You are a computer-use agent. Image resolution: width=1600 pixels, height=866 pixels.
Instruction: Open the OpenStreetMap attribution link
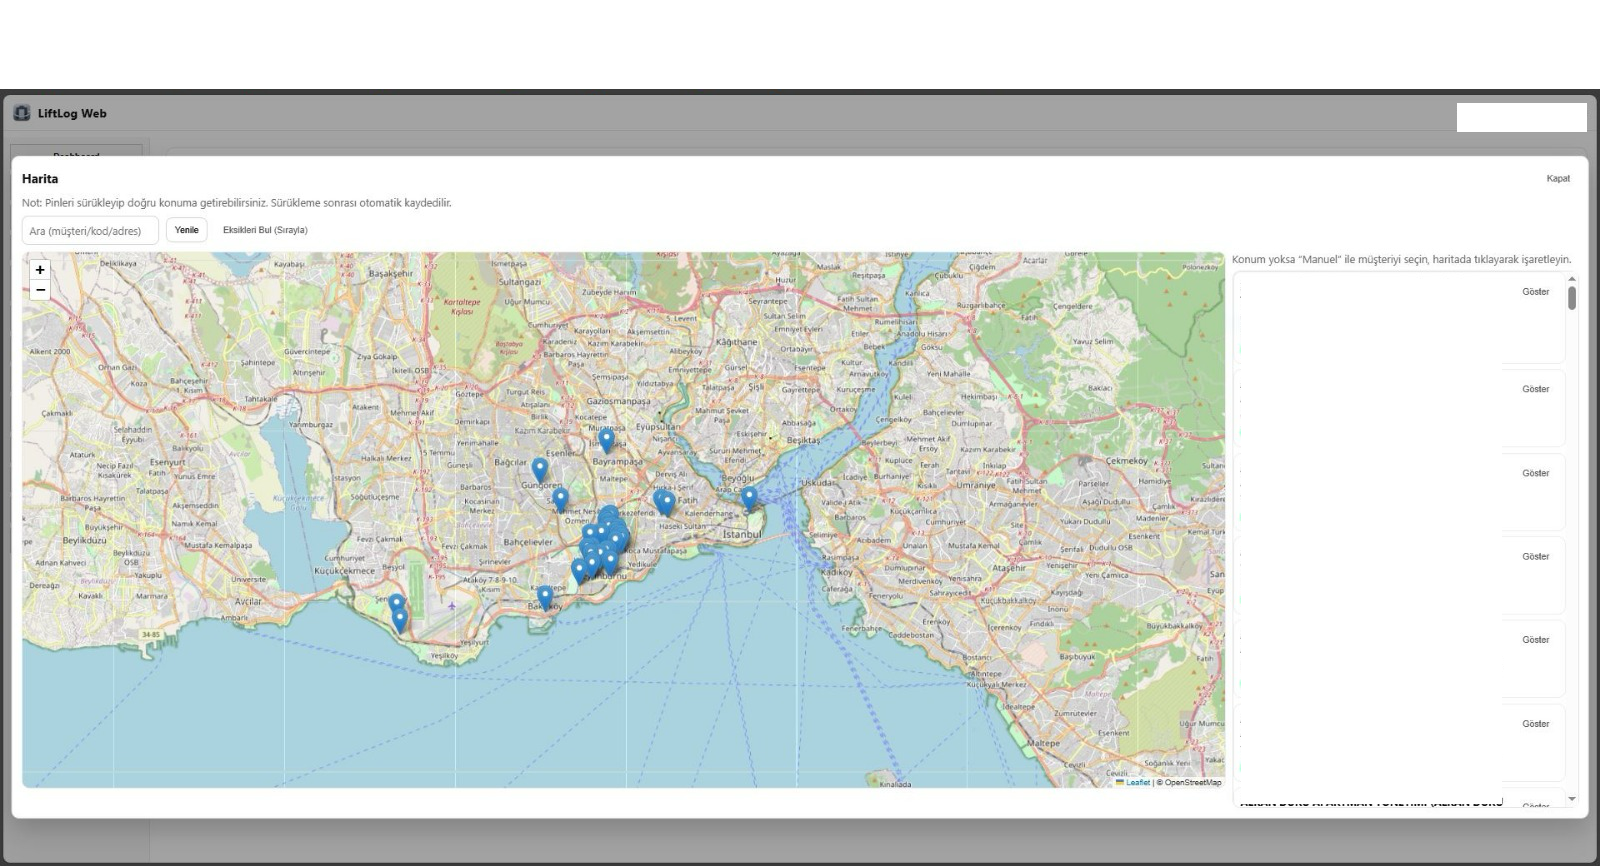click(x=1192, y=783)
